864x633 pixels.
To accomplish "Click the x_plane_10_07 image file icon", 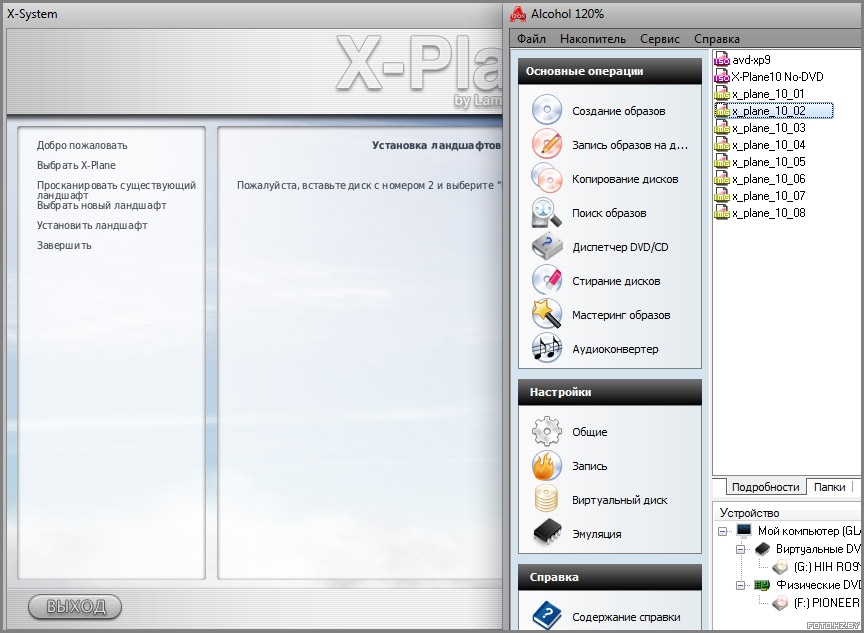I will point(721,196).
